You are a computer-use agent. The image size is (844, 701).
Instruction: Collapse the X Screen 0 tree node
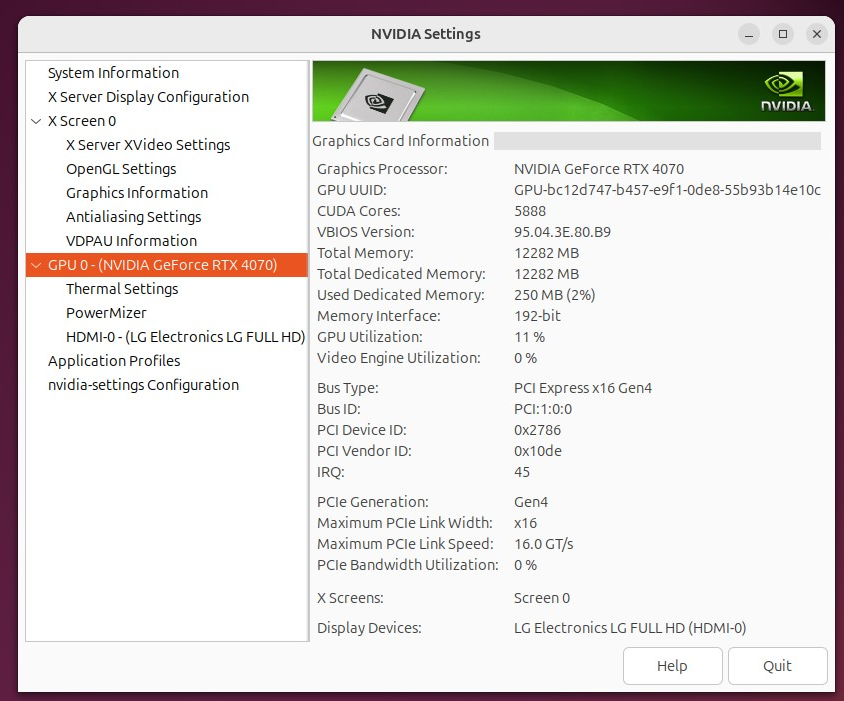coord(36,121)
